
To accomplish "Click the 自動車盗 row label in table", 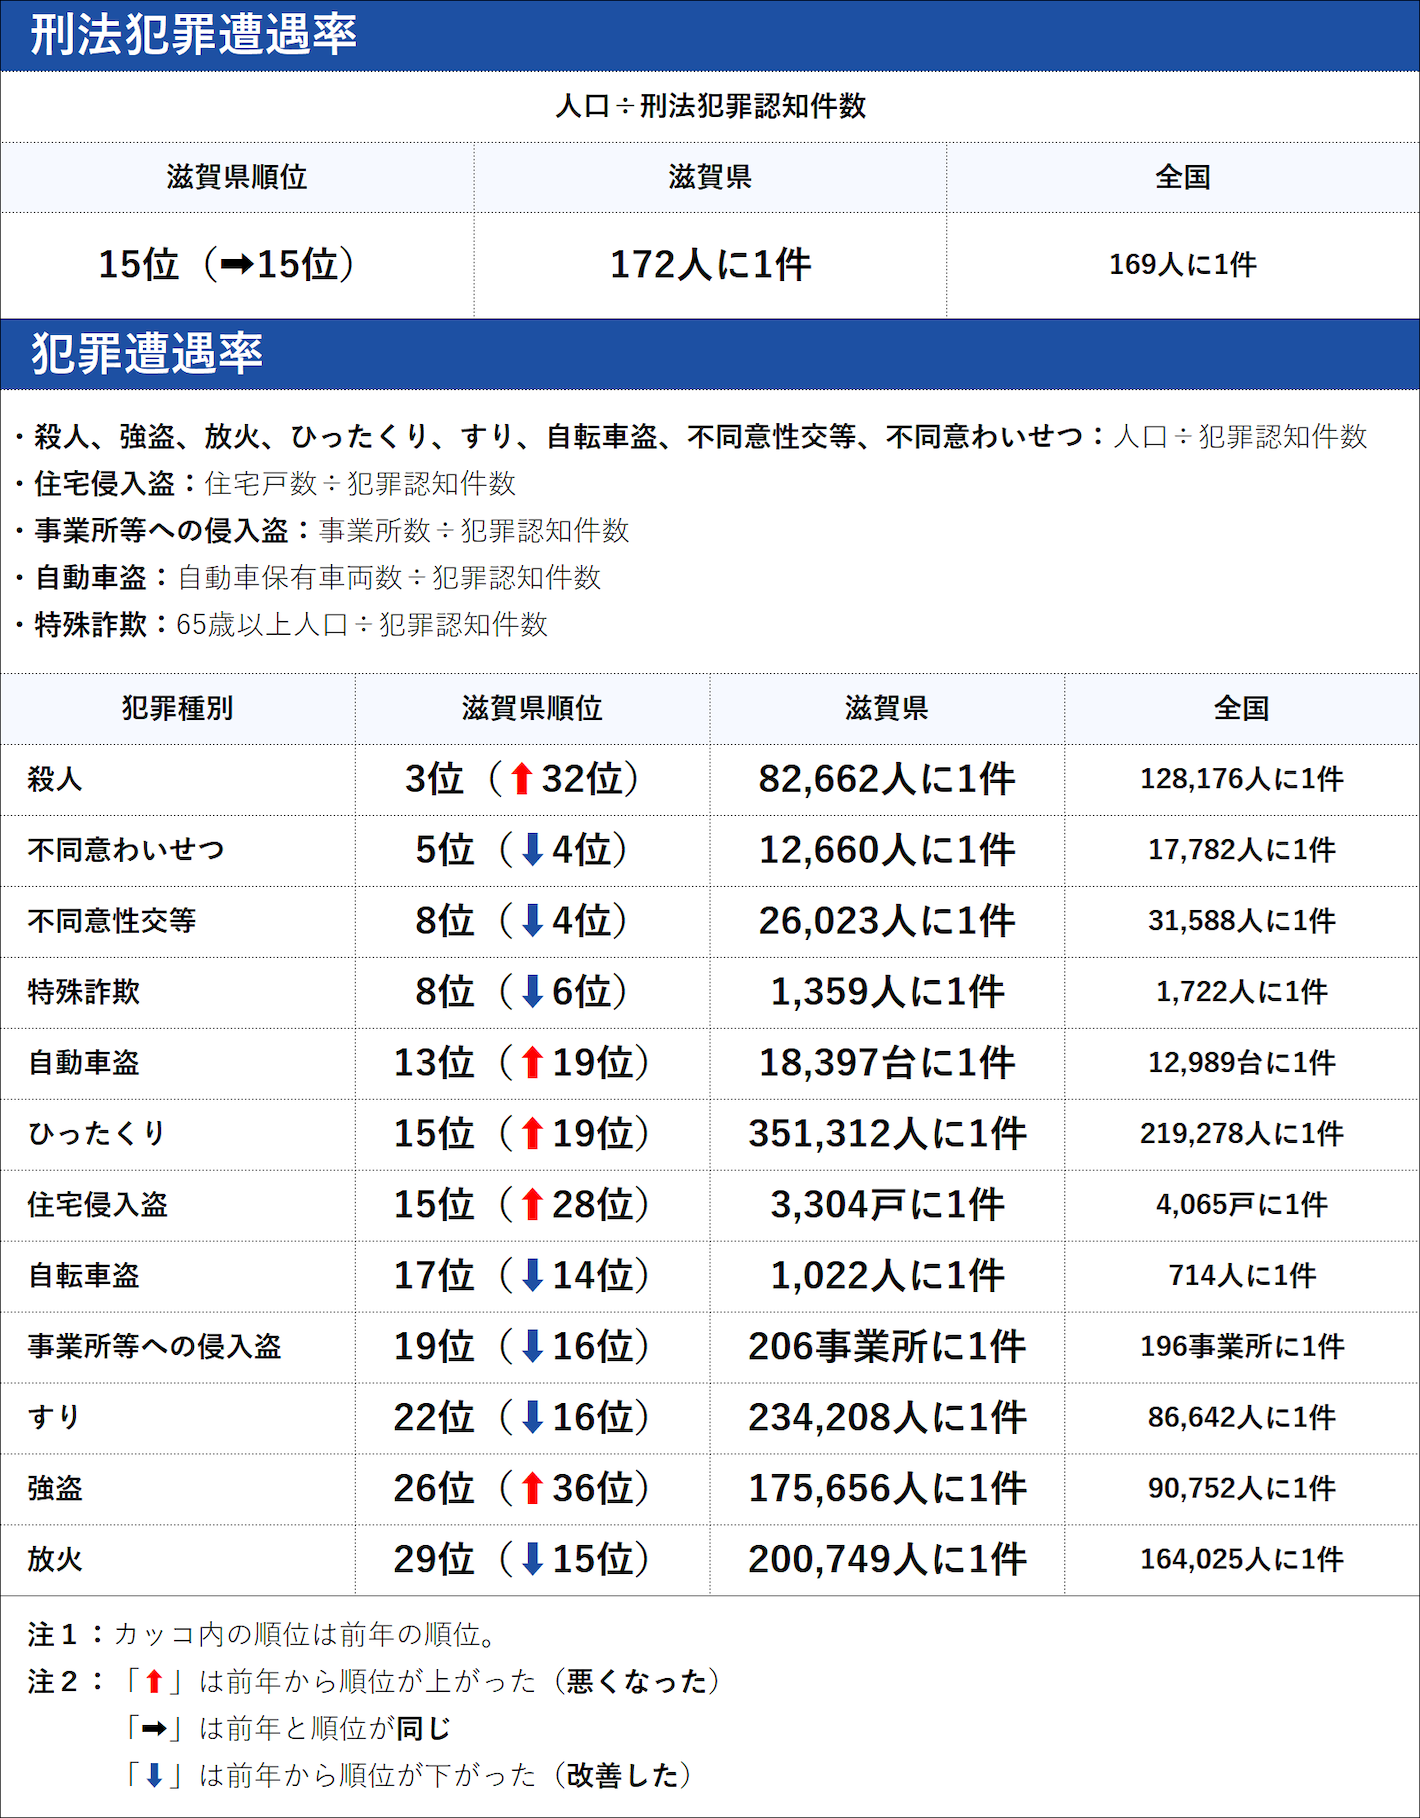I will 84,1063.
